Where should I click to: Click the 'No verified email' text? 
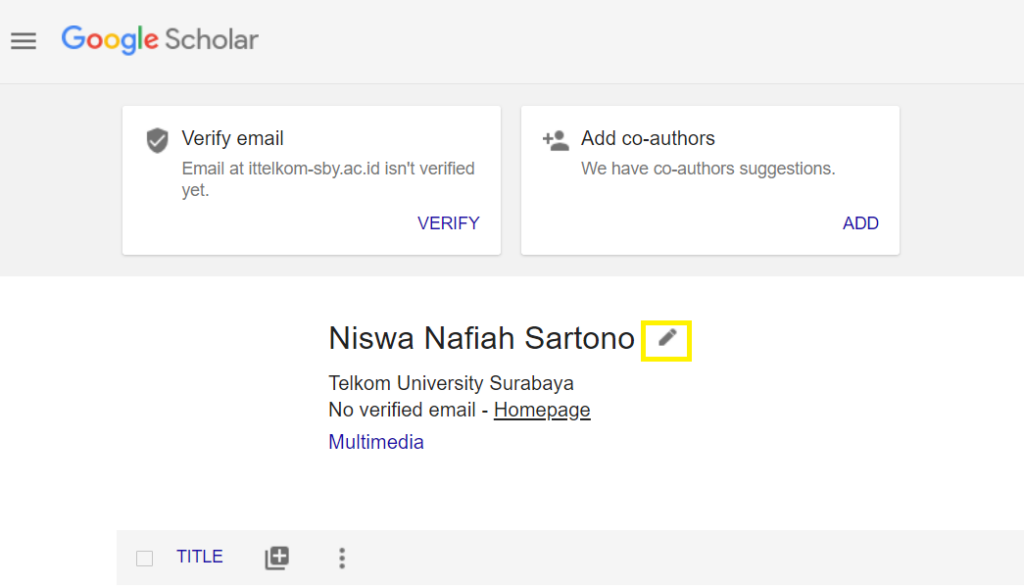pyautogui.click(x=402, y=410)
